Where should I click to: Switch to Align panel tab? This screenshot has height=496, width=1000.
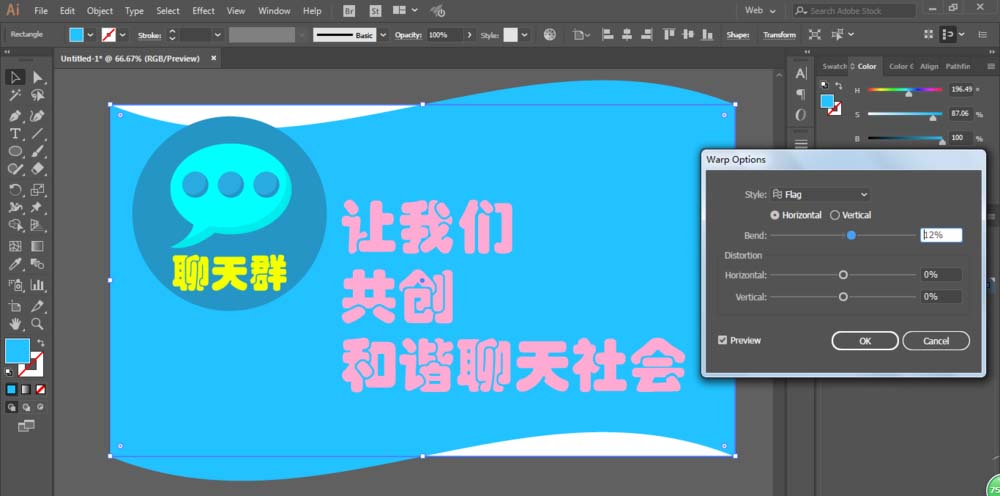pyautogui.click(x=929, y=66)
